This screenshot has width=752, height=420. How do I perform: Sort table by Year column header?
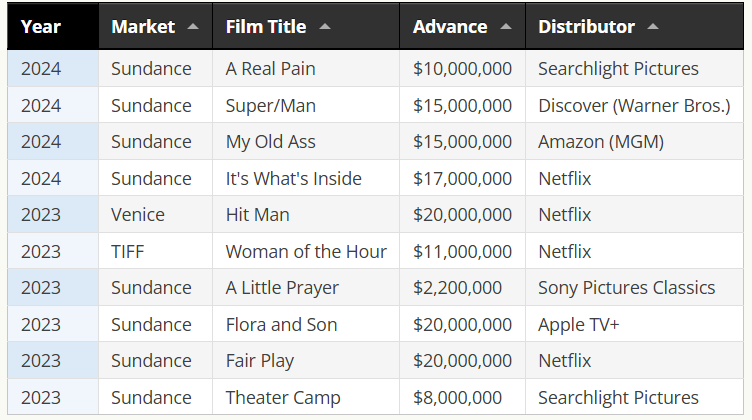[x=40, y=27]
